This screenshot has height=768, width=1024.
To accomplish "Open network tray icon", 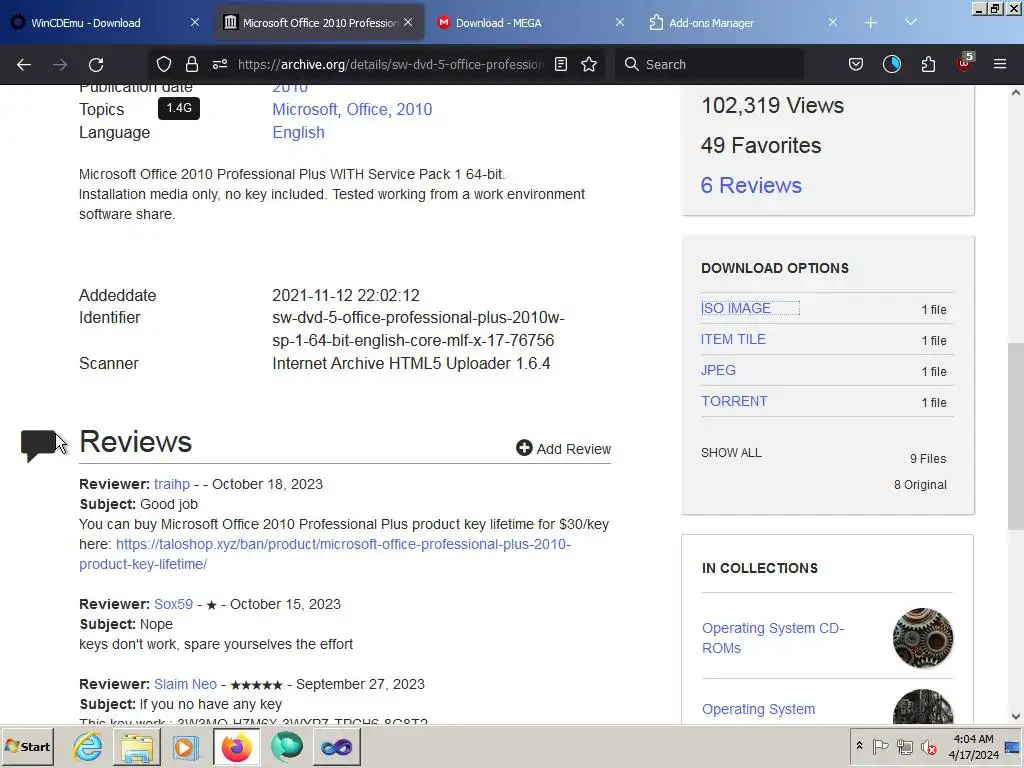I will 904,746.
